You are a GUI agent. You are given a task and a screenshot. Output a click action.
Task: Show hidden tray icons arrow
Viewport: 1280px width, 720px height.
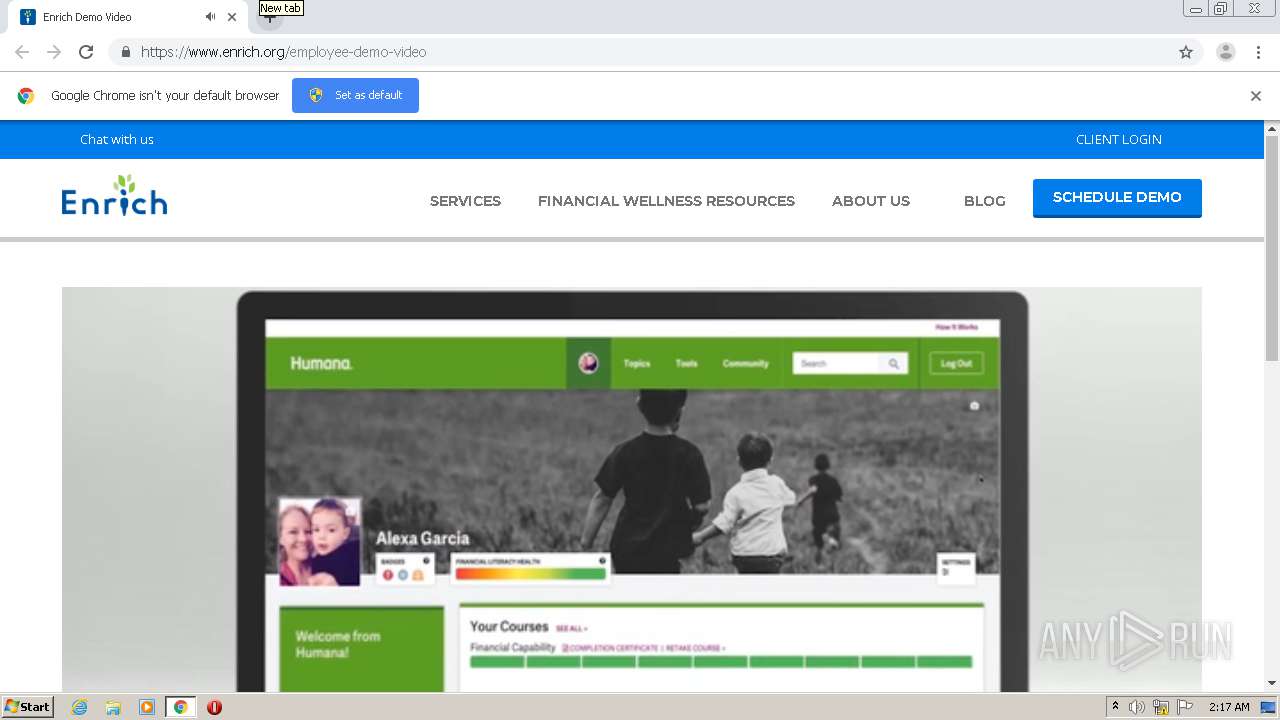(1115, 707)
